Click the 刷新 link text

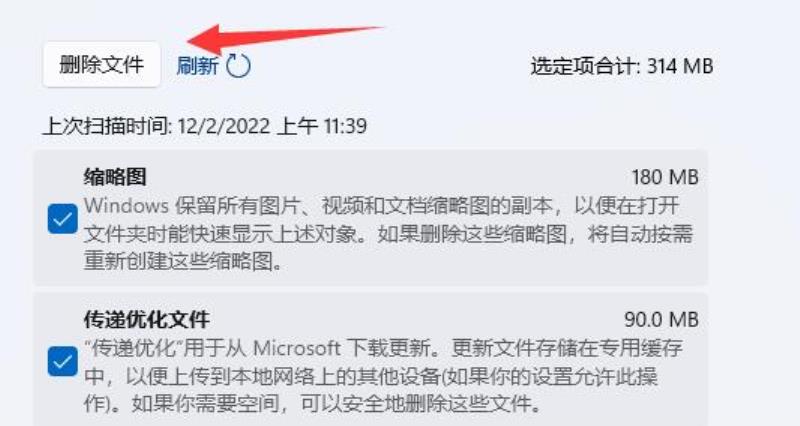(x=197, y=66)
